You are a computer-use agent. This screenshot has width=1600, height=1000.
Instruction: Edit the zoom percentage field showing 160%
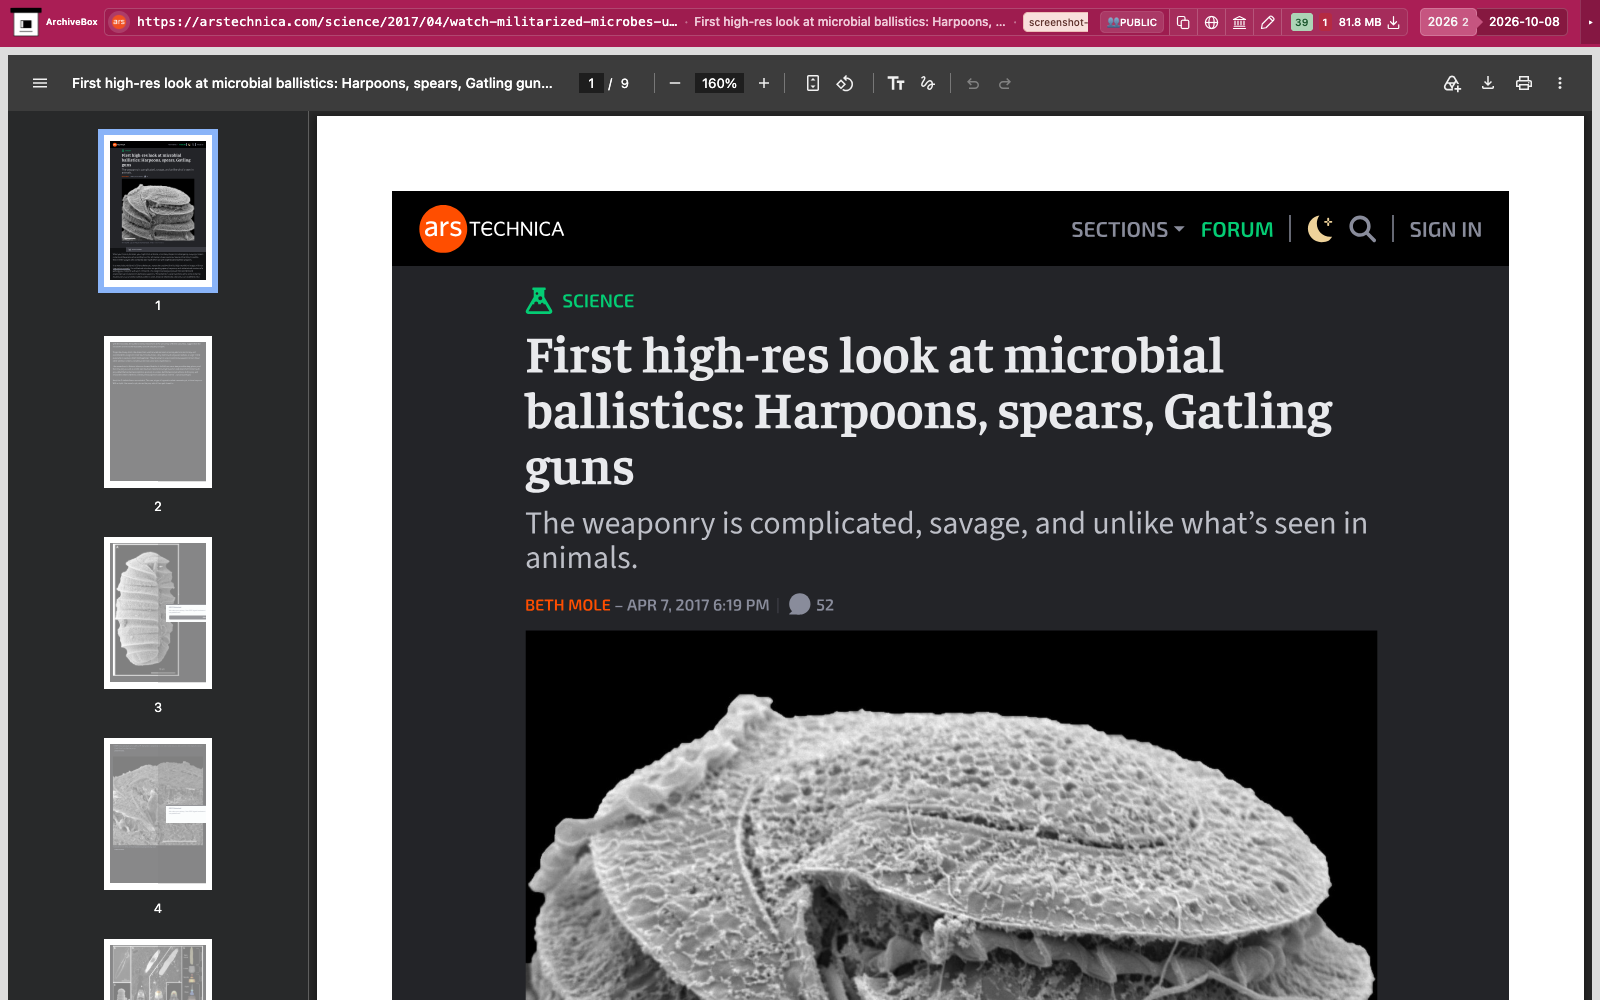pyautogui.click(x=719, y=83)
